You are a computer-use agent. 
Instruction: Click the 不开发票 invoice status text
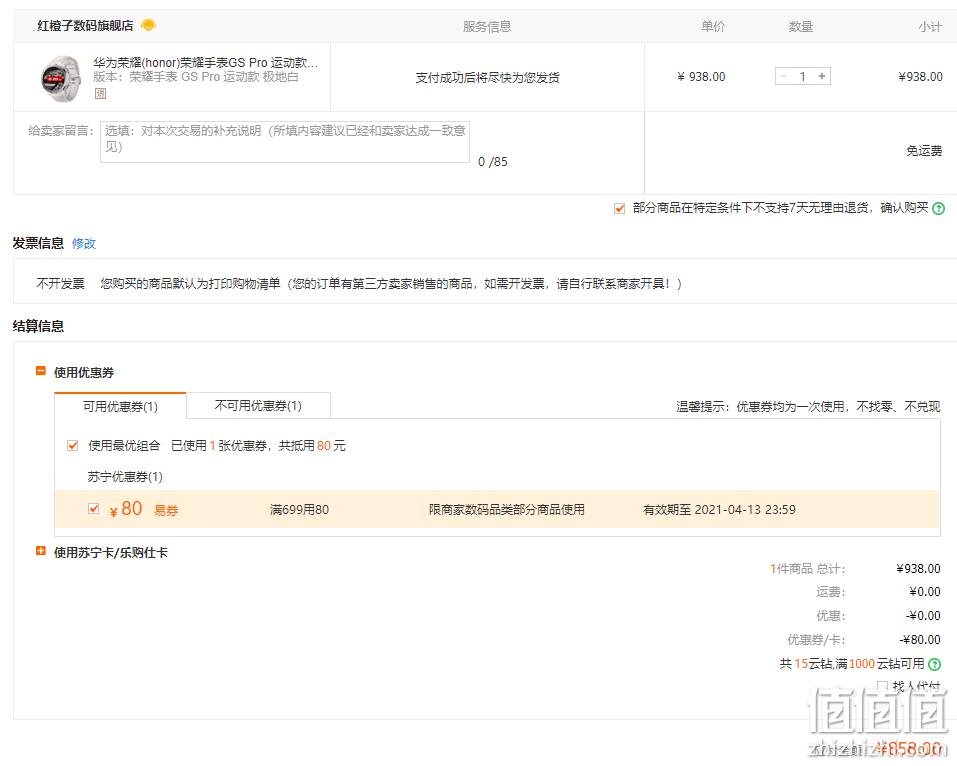pyautogui.click(x=60, y=284)
